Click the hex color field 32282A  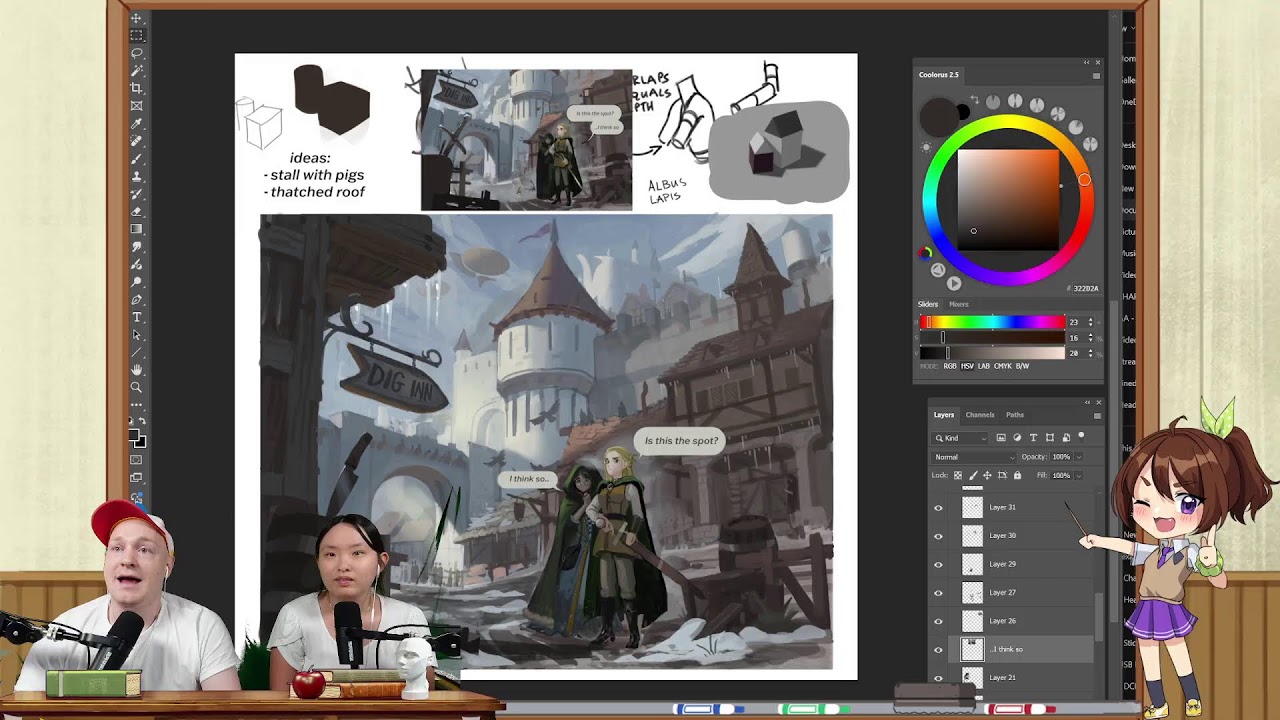tap(1086, 288)
